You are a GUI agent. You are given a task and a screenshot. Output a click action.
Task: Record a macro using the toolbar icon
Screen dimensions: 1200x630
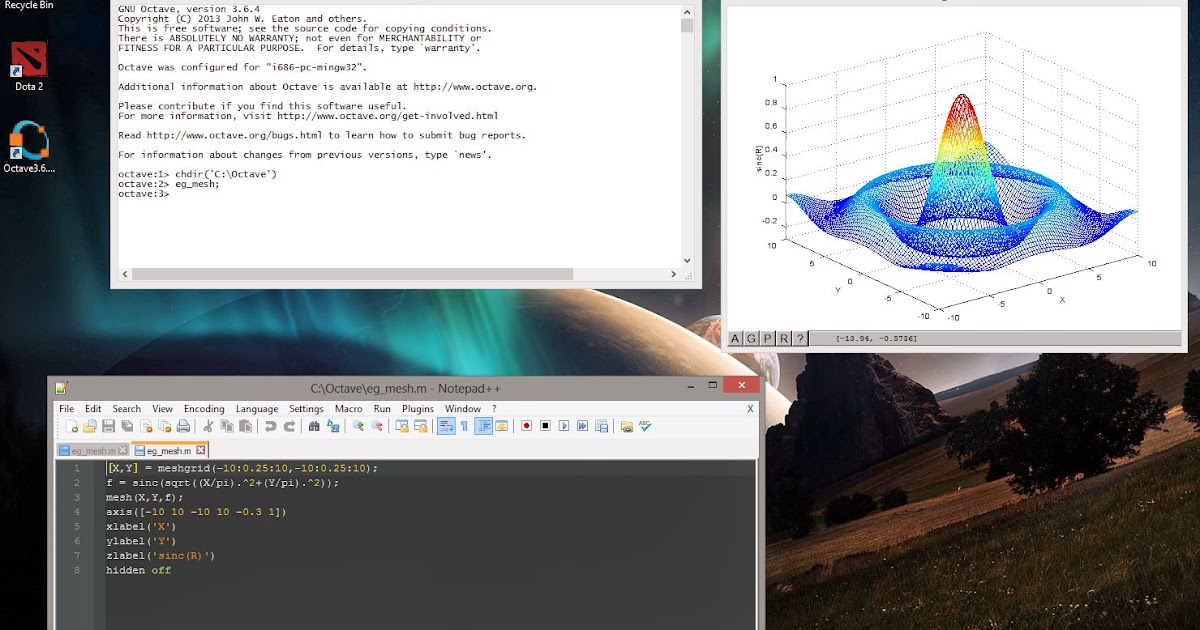[x=526, y=426]
